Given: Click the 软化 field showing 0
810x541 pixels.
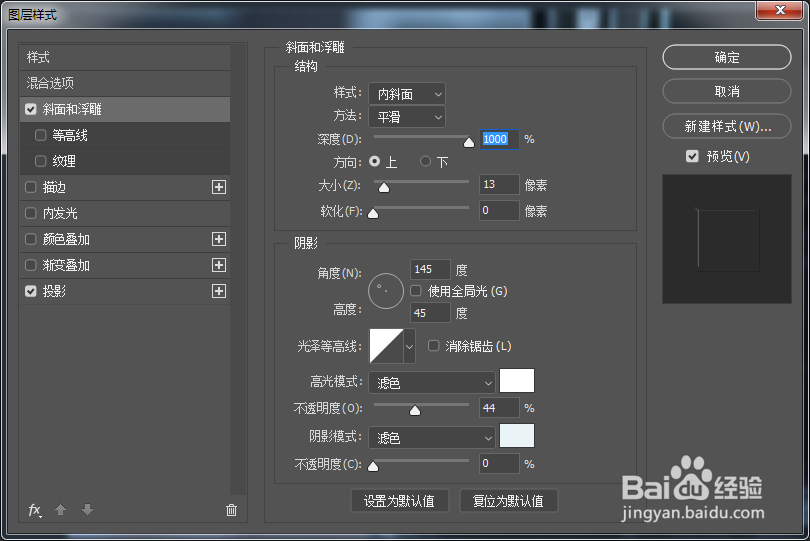Looking at the screenshot, I should pos(499,210).
